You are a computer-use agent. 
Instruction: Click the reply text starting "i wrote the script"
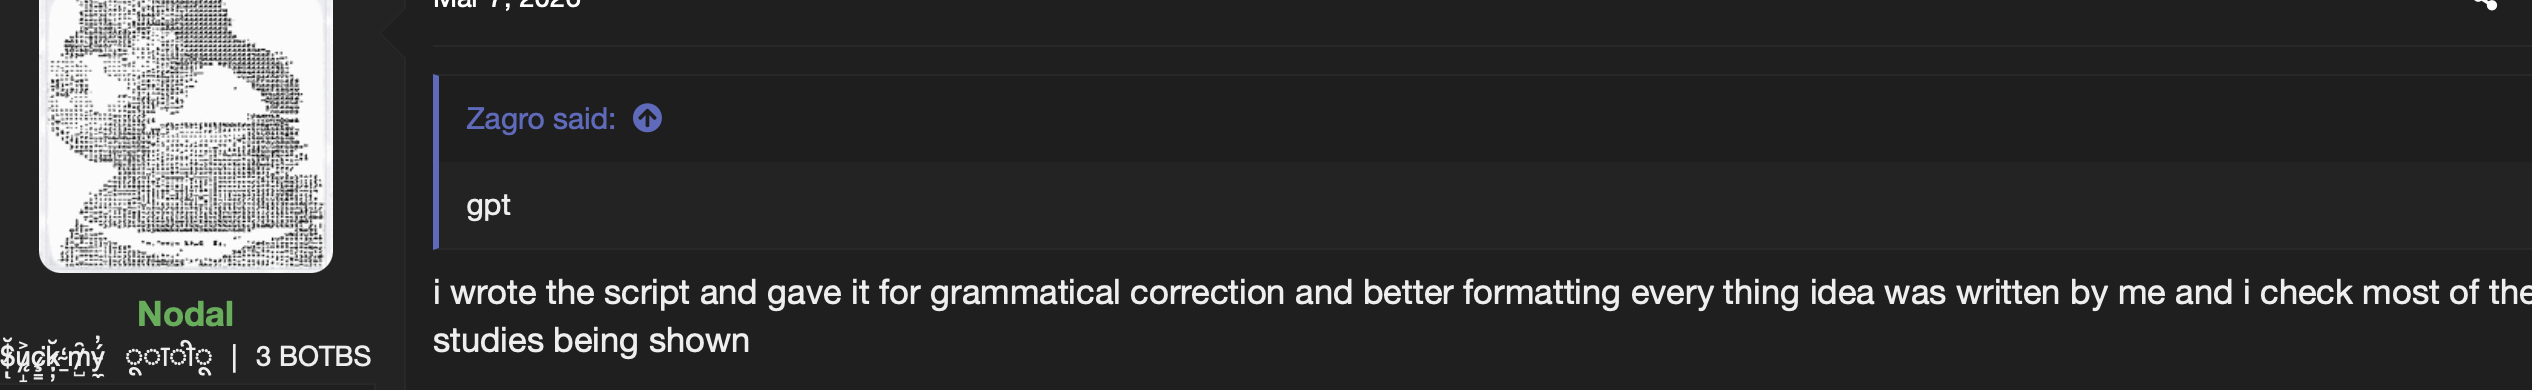point(1482,316)
